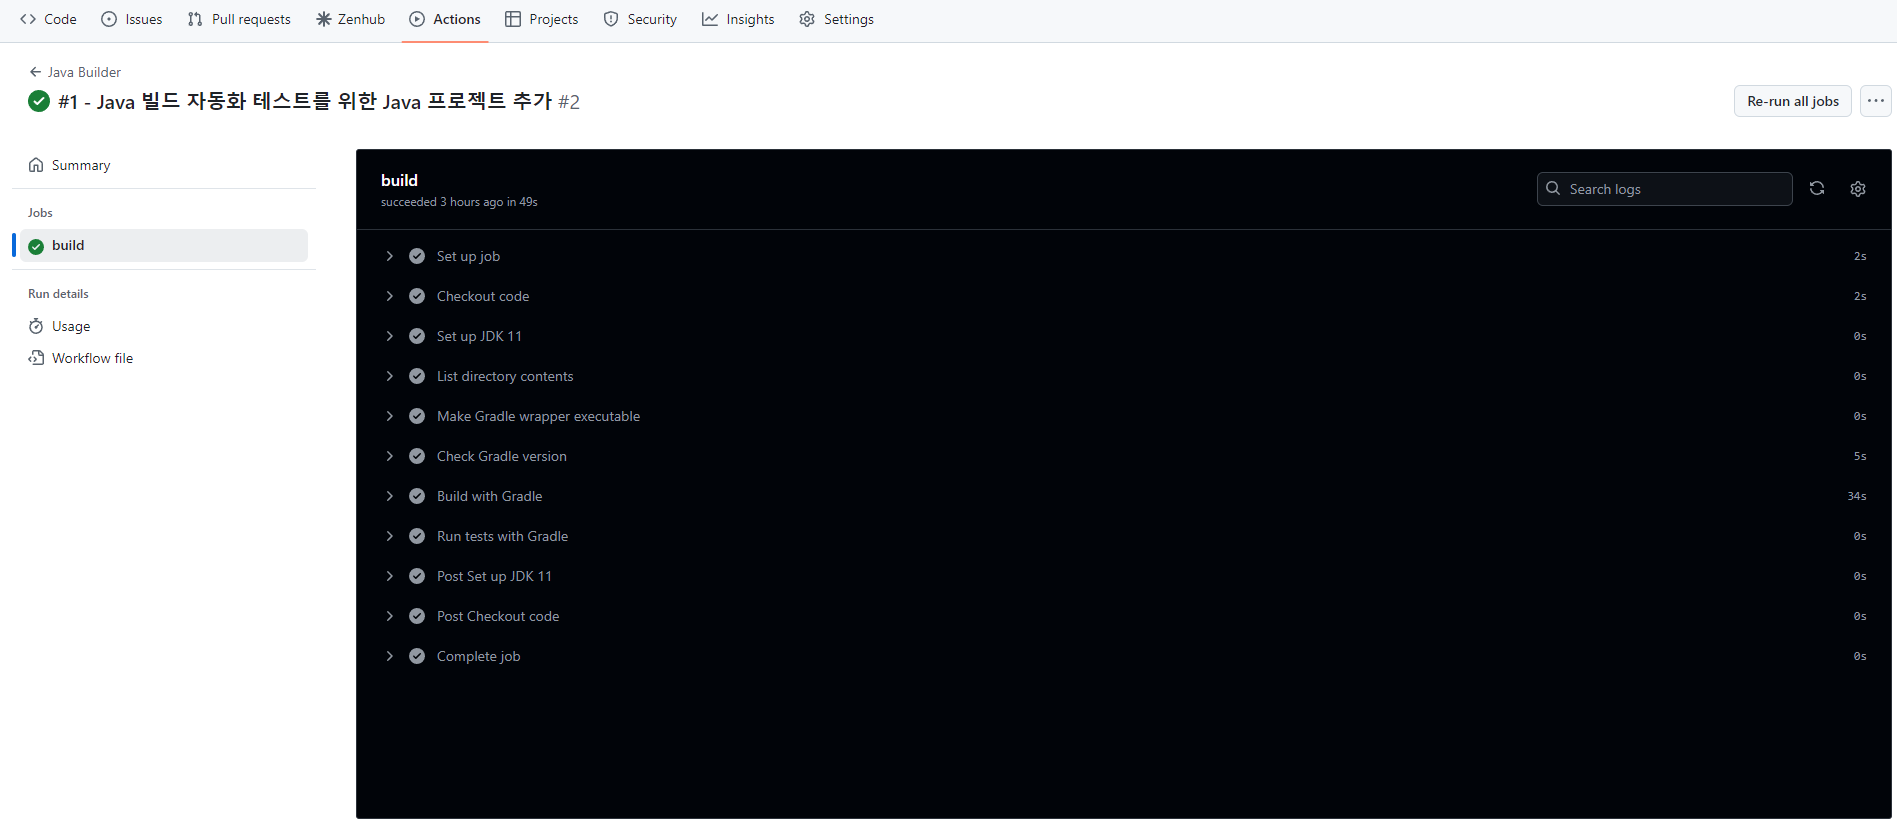This screenshot has height=822, width=1897.
Task: View the Insights tab
Action: pyautogui.click(x=738, y=19)
